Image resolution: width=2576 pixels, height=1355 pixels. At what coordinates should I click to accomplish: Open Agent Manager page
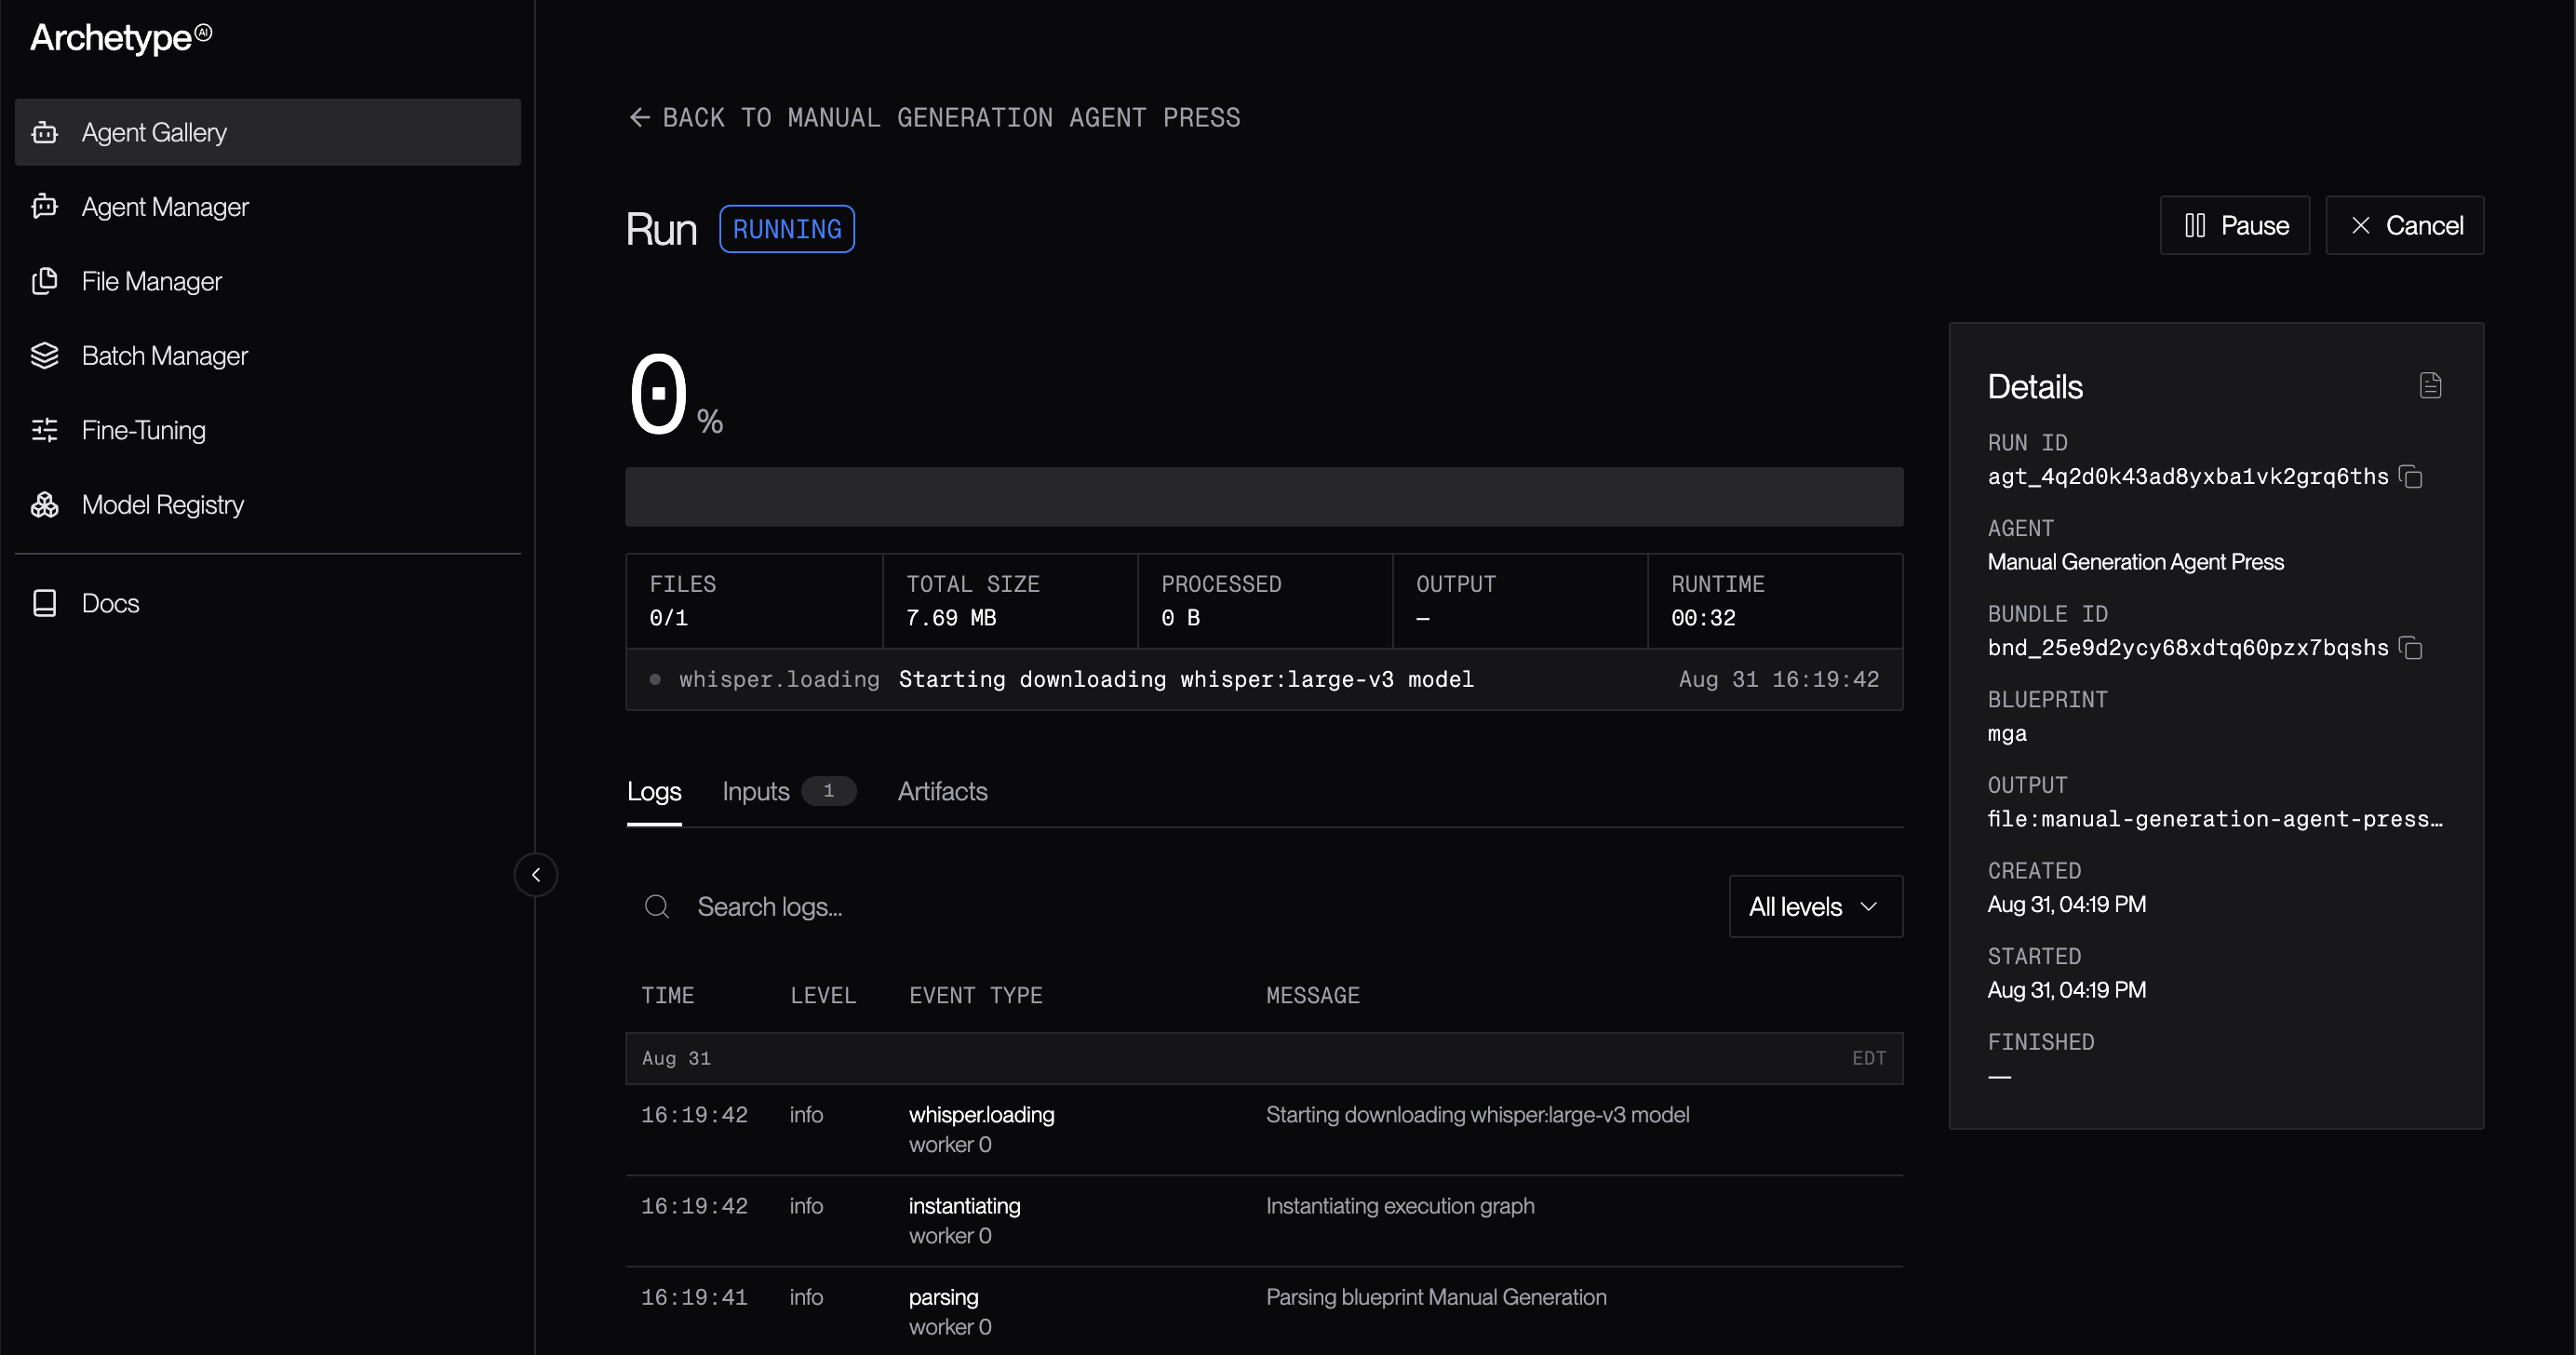(268, 206)
